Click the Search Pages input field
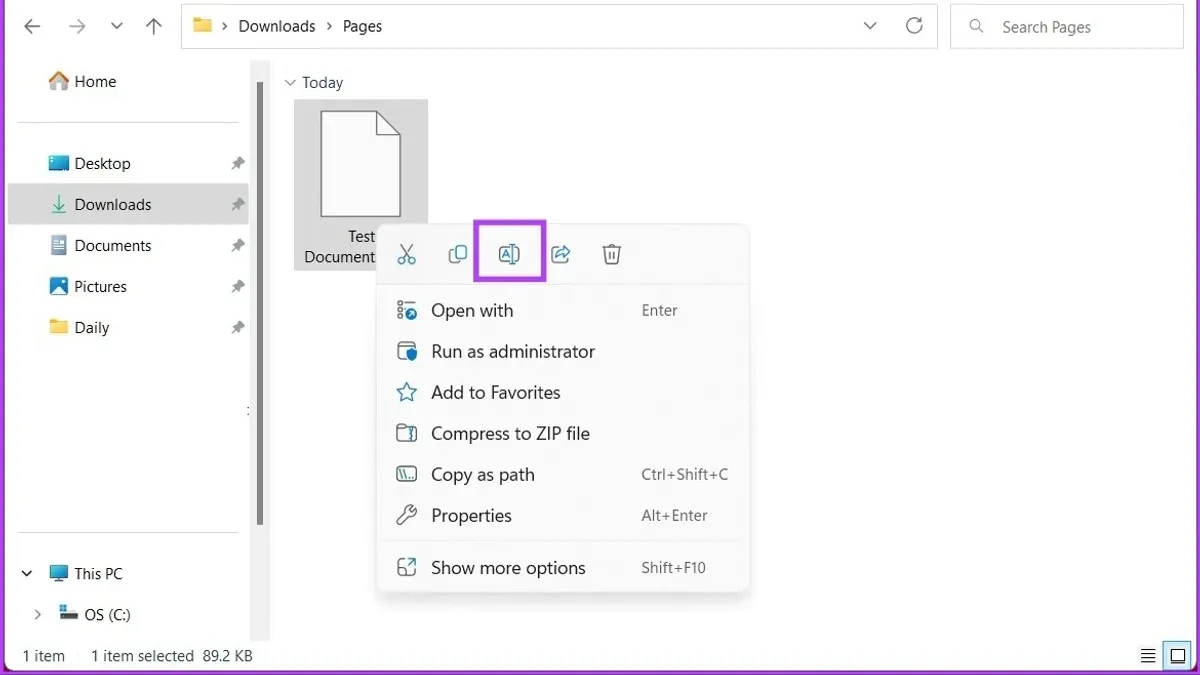The height and width of the screenshot is (675, 1200). pos(1066,27)
